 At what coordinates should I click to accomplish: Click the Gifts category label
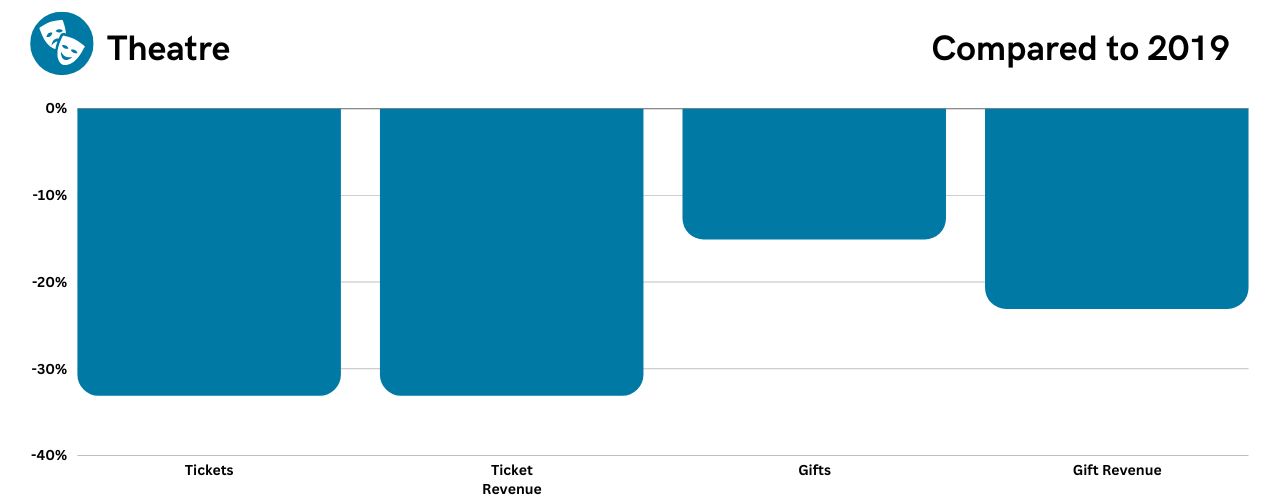pos(814,470)
